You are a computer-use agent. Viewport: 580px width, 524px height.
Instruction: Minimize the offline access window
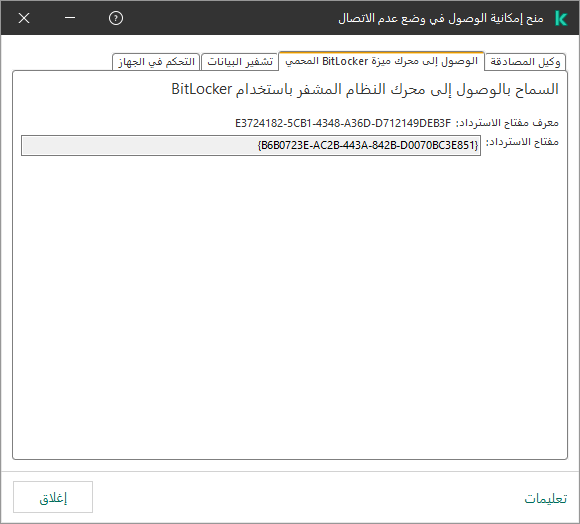pos(70,17)
